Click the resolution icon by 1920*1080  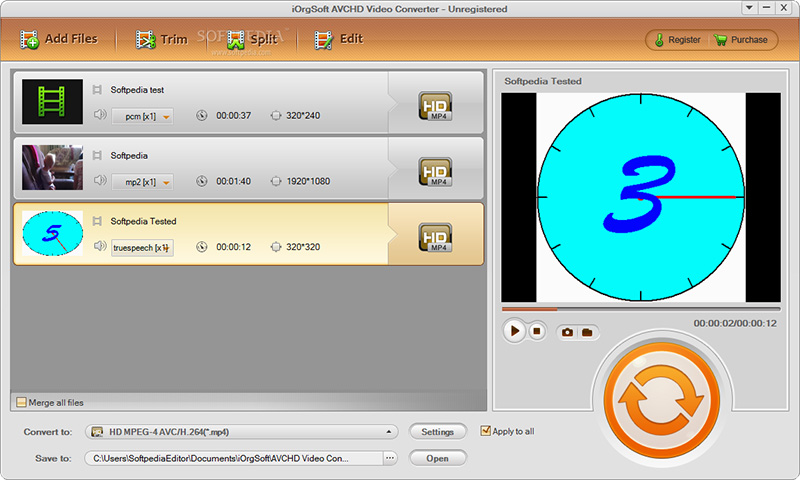click(276, 181)
